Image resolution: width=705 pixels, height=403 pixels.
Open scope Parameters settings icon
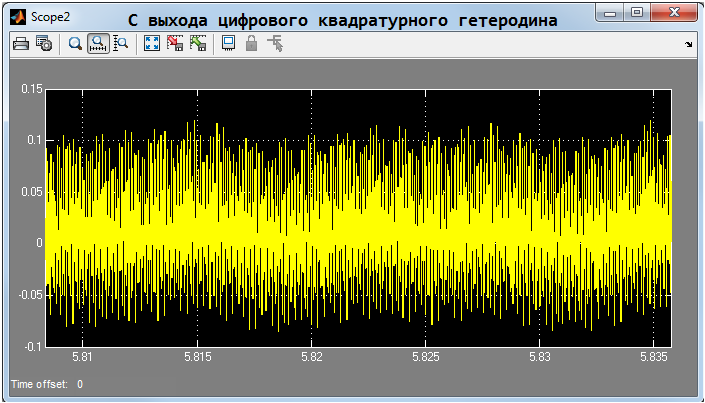(44, 44)
